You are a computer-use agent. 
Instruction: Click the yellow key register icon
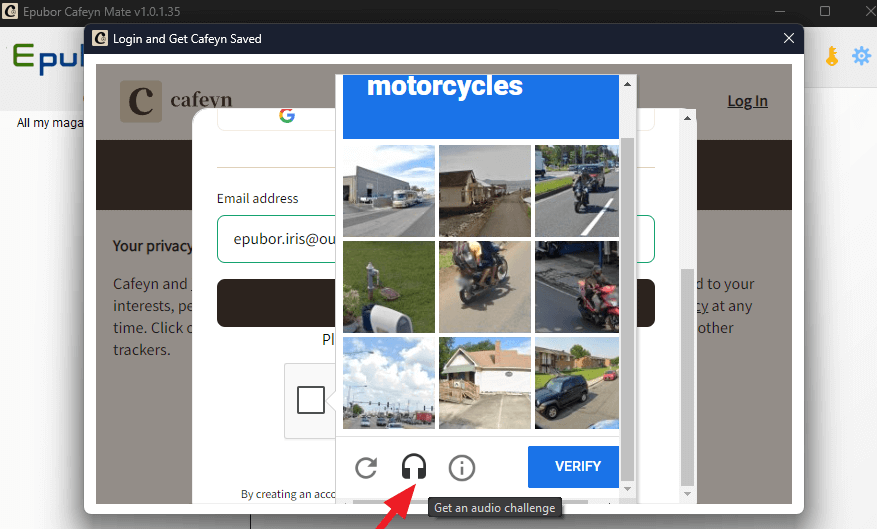(832, 57)
